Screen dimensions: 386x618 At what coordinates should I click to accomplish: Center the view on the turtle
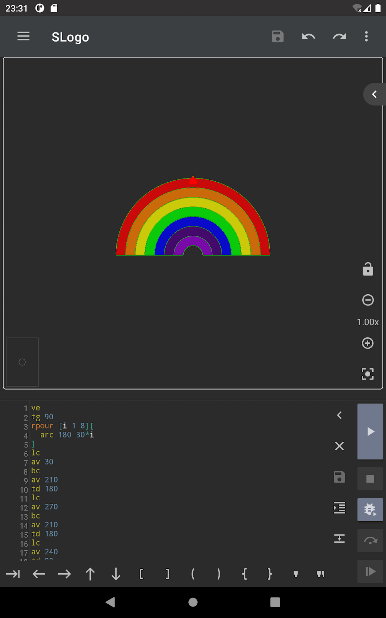coord(368,374)
